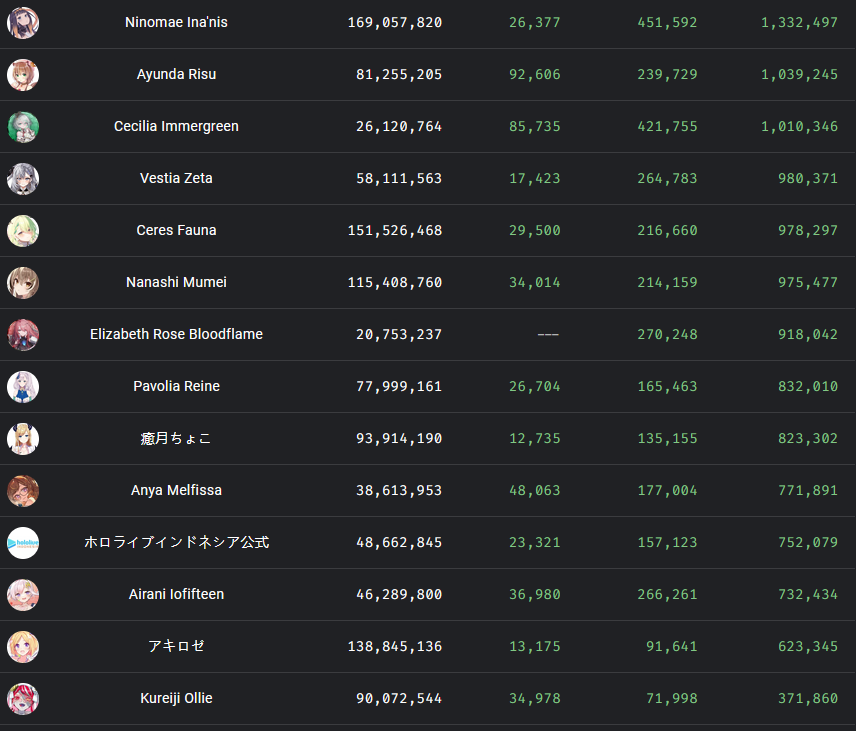The image size is (856, 731).
Task: Select channel name アキロゼ
Action: point(176,646)
